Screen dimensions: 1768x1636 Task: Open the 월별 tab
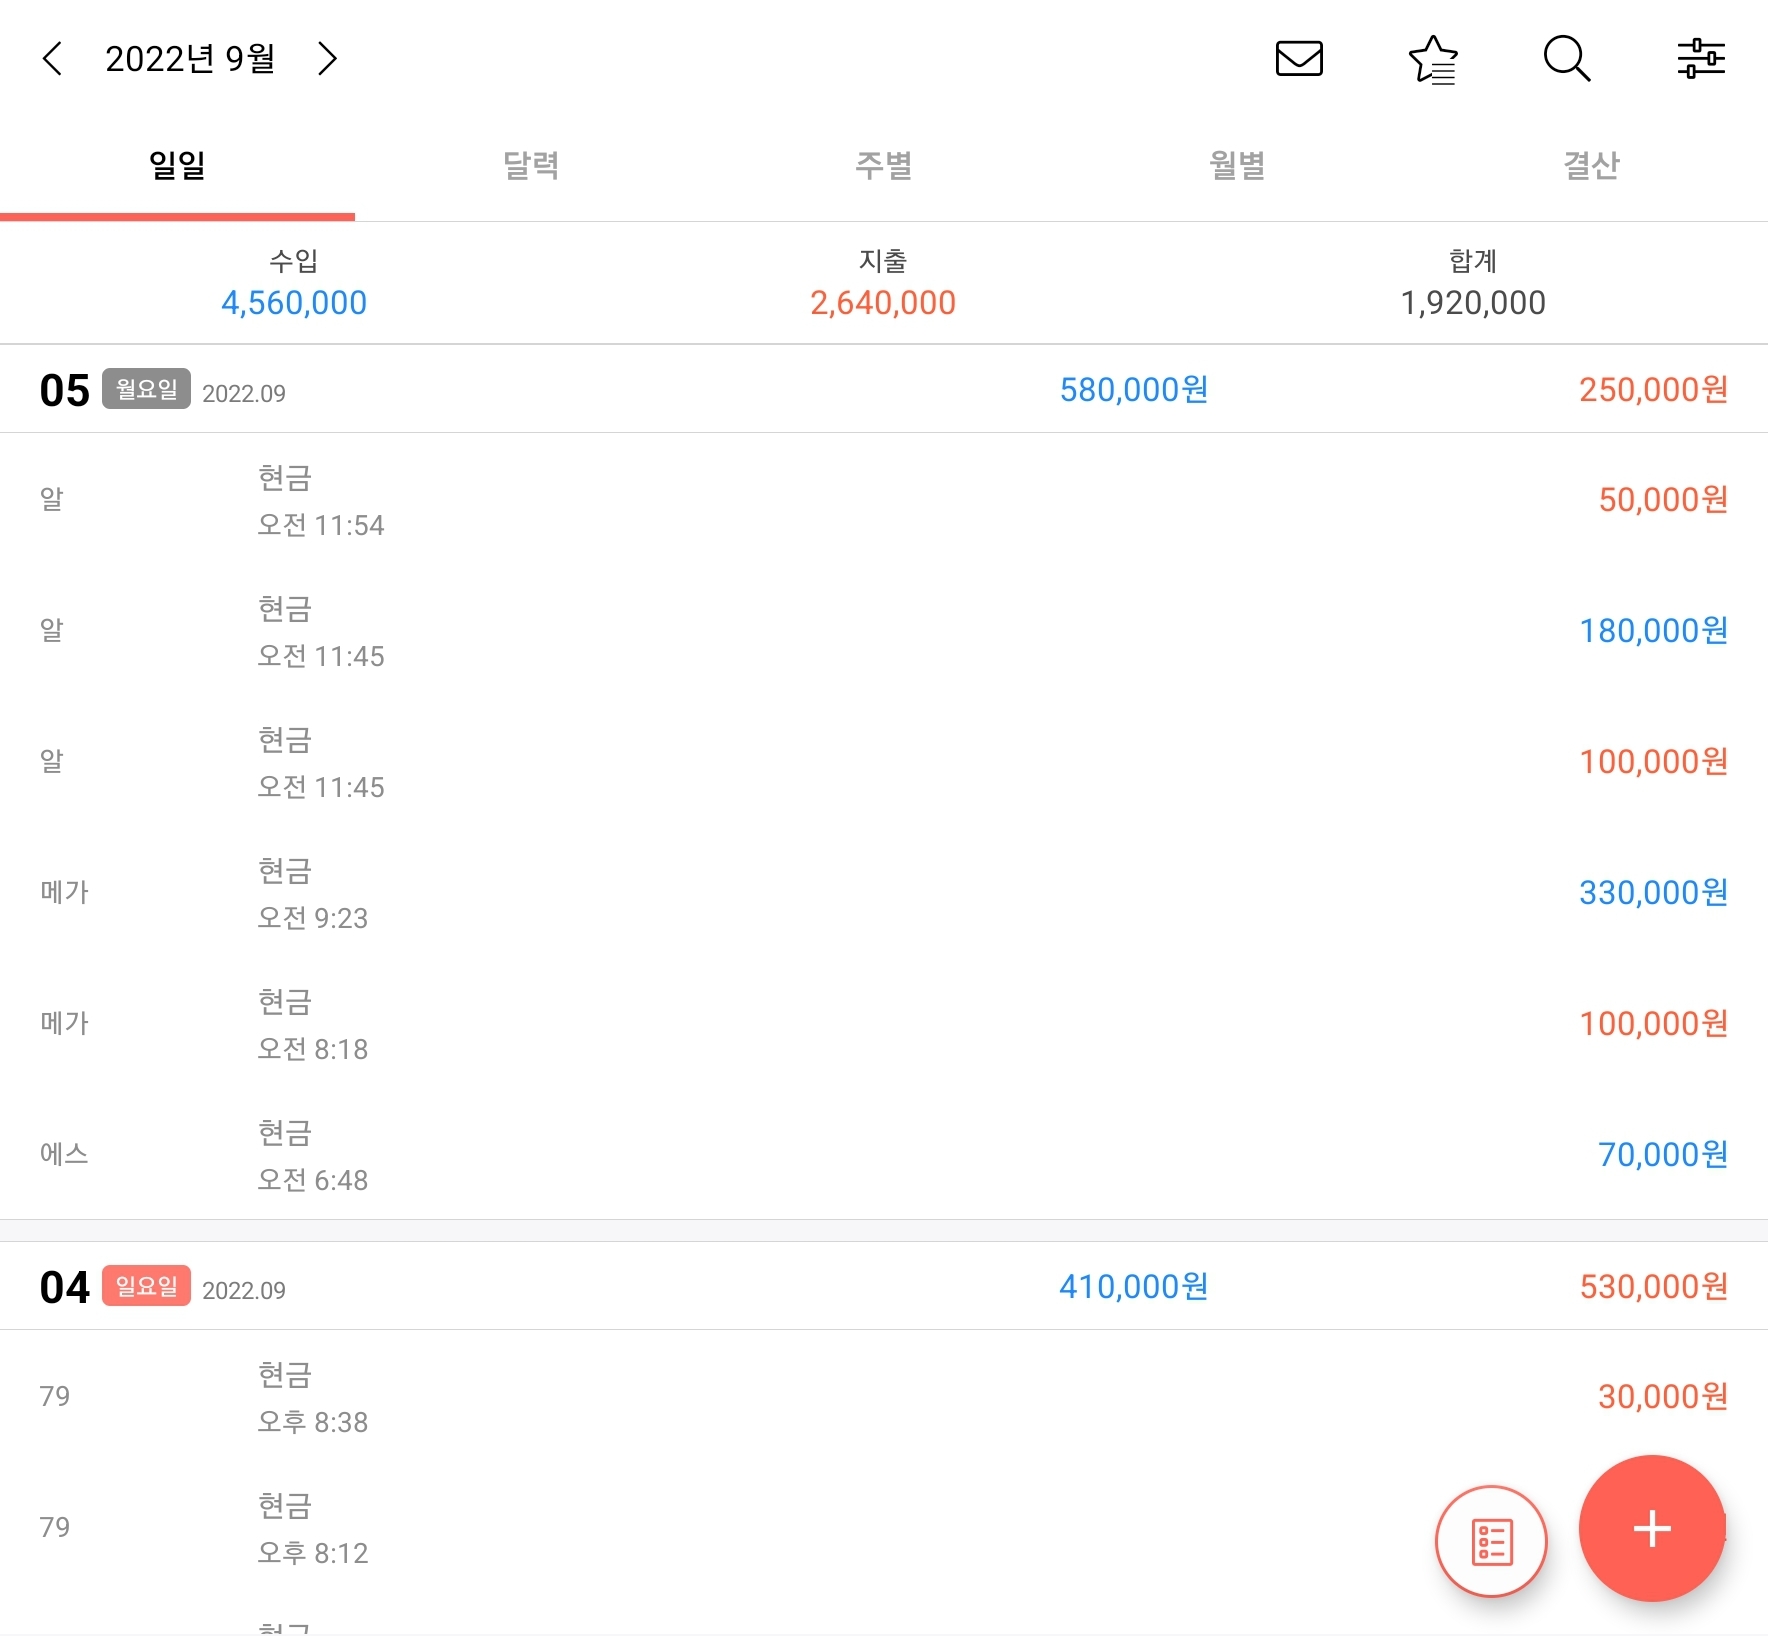click(x=1238, y=165)
